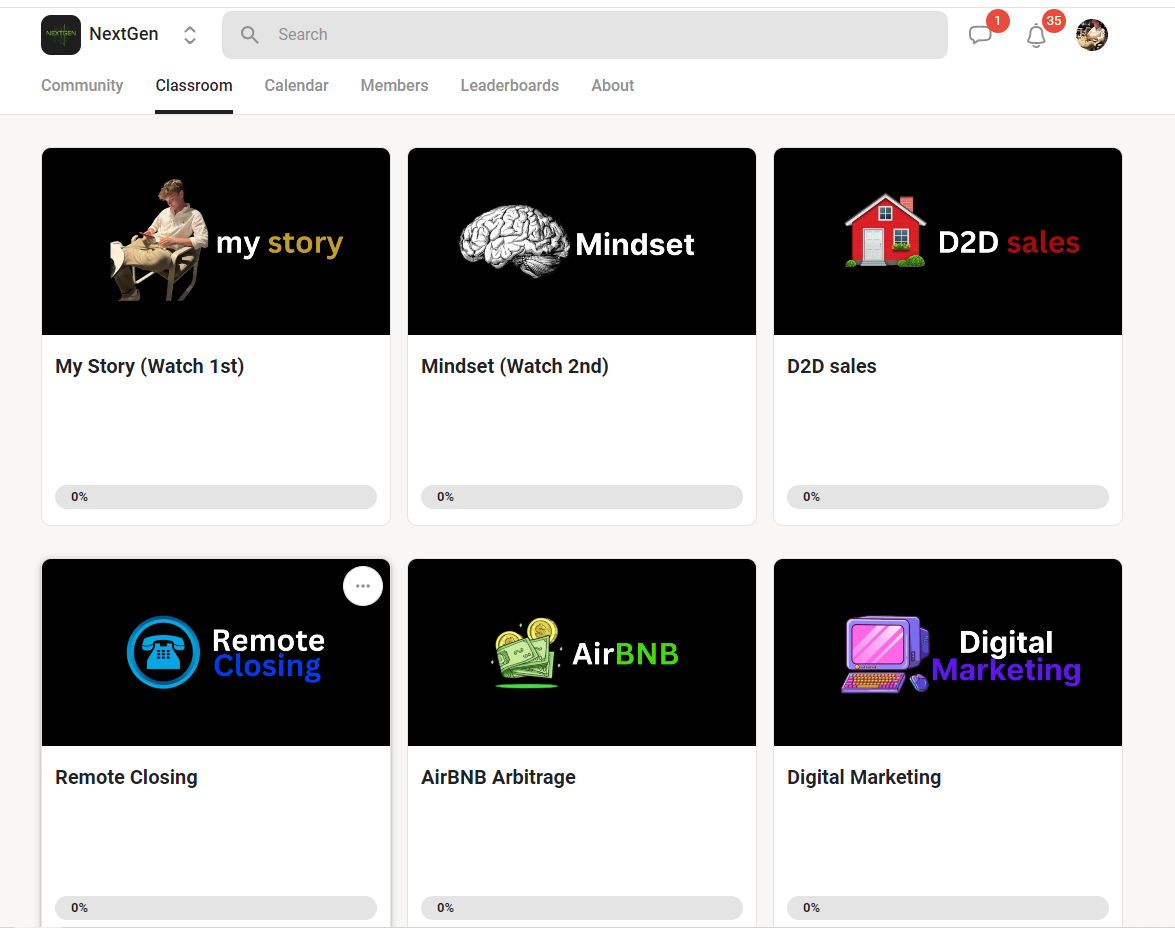Focus the Search input field
This screenshot has width=1175, height=928.
tap(585, 34)
